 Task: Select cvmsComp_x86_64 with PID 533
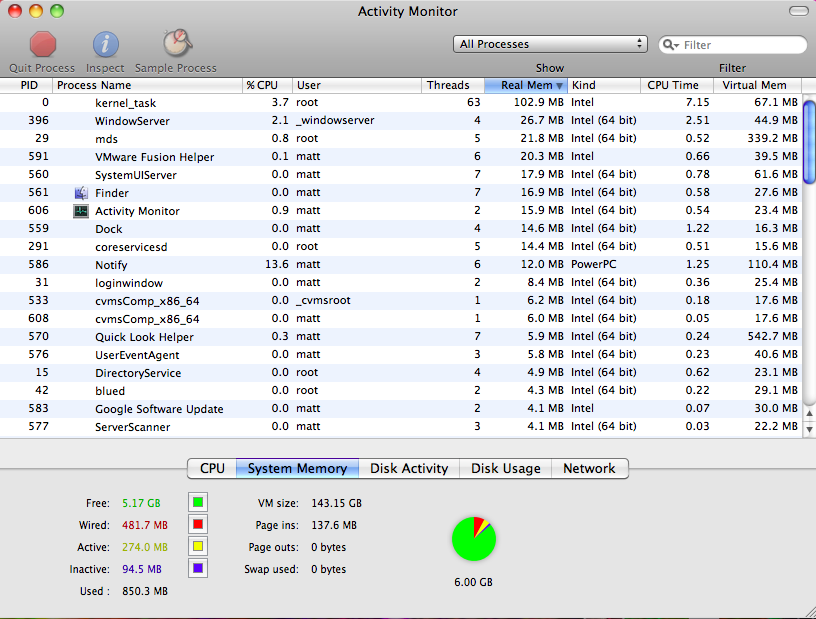[401, 300]
